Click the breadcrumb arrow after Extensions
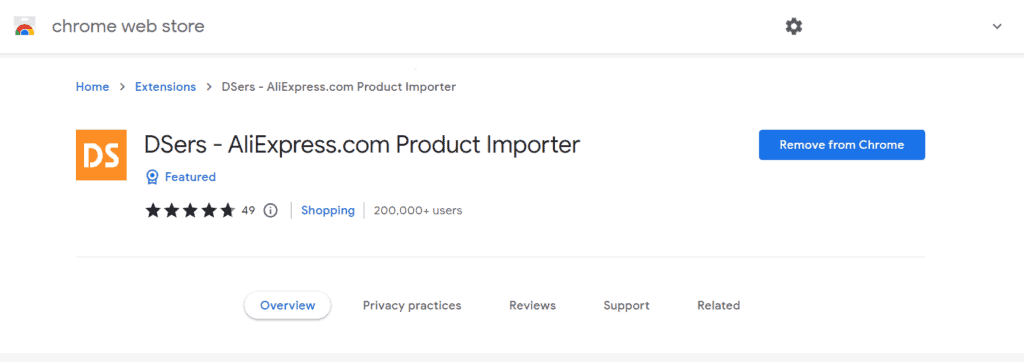The width and height of the screenshot is (1024, 362). (x=209, y=87)
